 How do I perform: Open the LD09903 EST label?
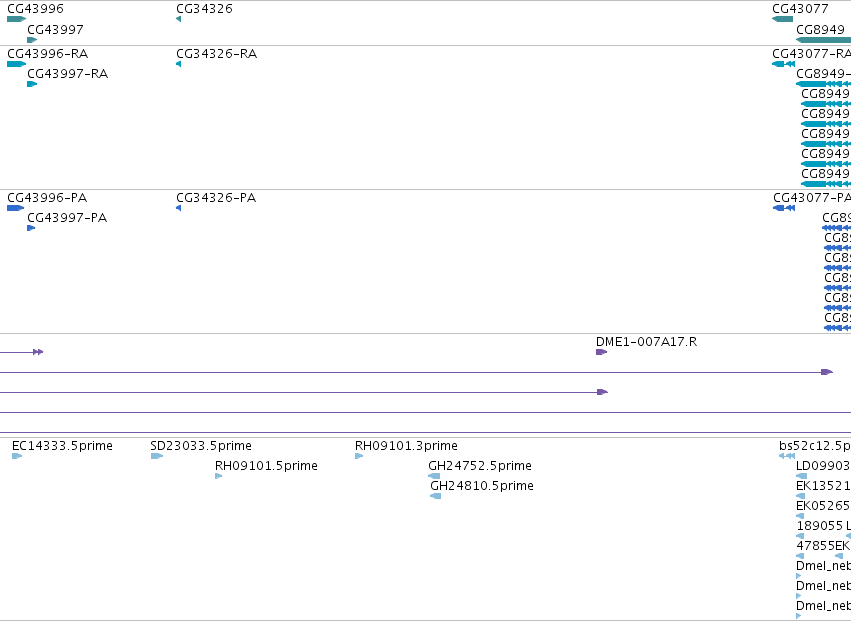(x=823, y=466)
